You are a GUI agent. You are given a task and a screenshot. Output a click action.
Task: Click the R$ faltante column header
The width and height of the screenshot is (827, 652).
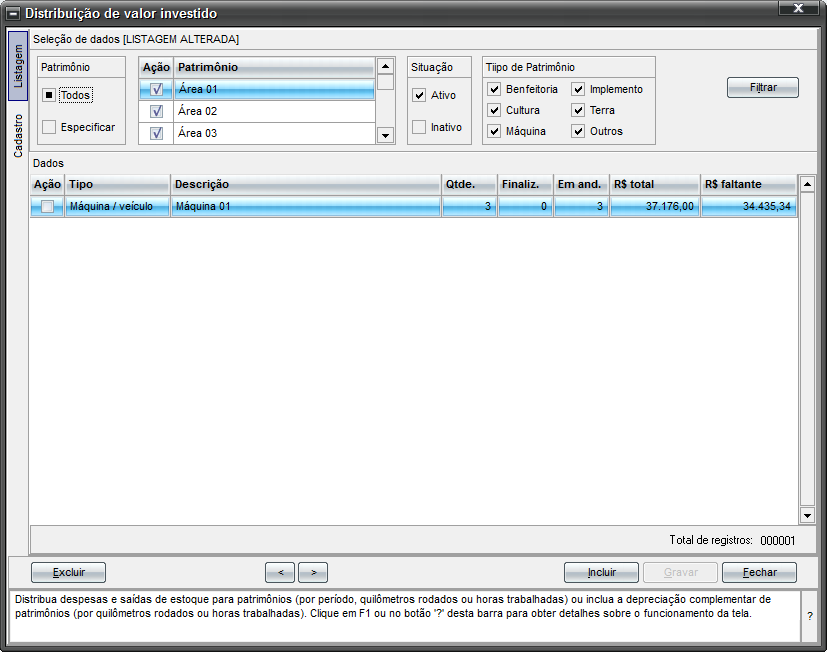coord(749,185)
